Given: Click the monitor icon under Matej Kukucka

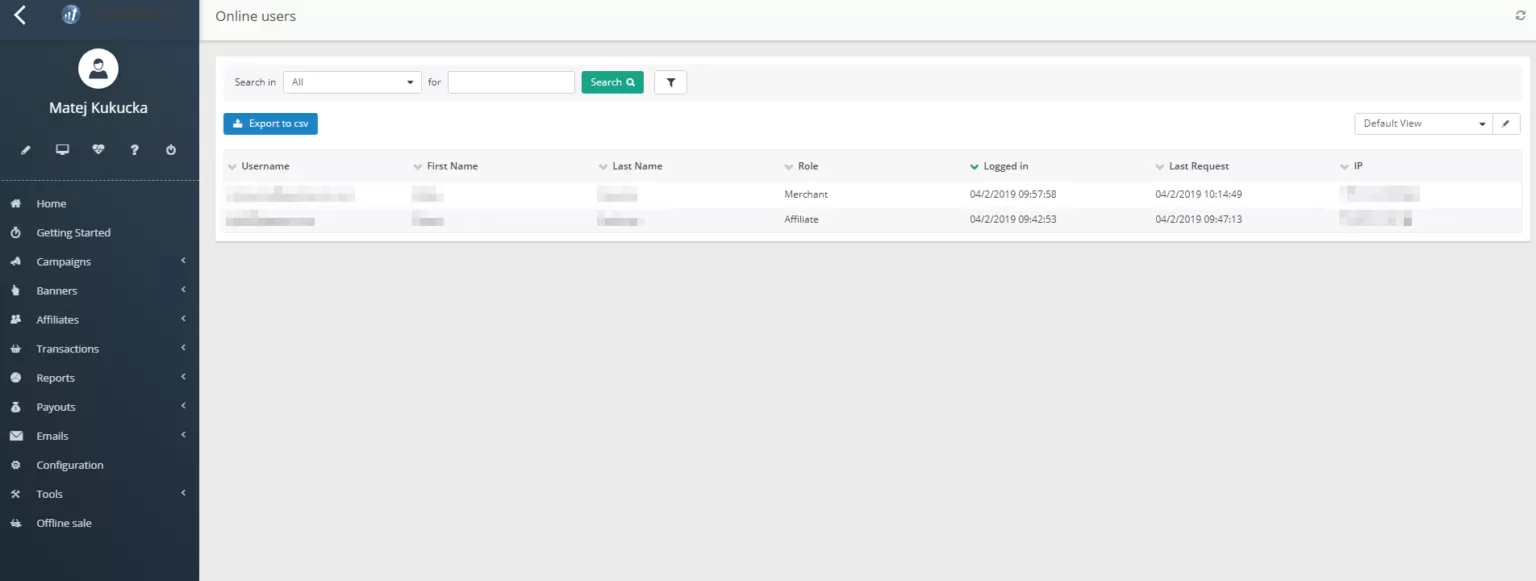Looking at the screenshot, I should click(x=62, y=148).
